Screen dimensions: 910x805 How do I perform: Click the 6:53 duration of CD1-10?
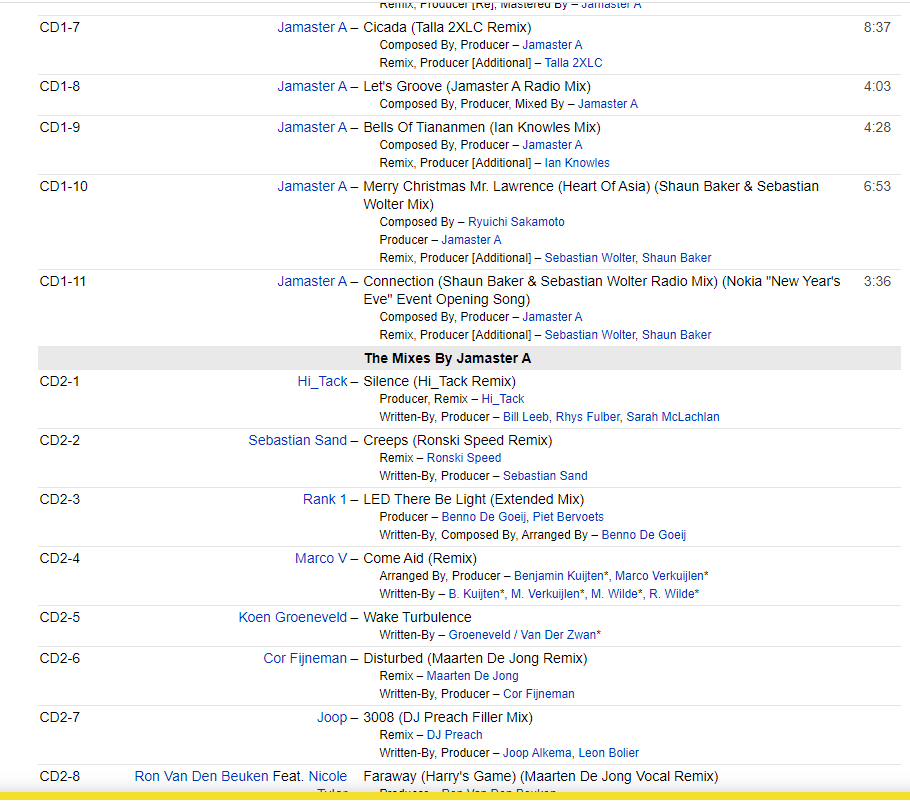(877, 186)
